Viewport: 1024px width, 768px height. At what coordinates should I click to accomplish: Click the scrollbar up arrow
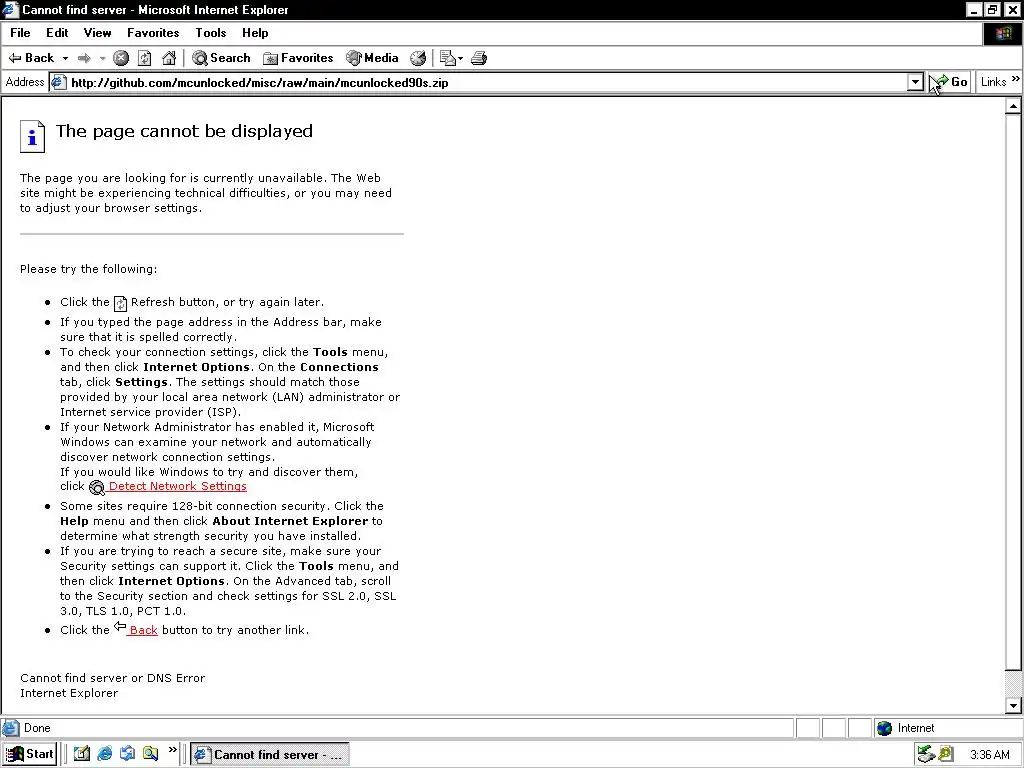[1013, 106]
